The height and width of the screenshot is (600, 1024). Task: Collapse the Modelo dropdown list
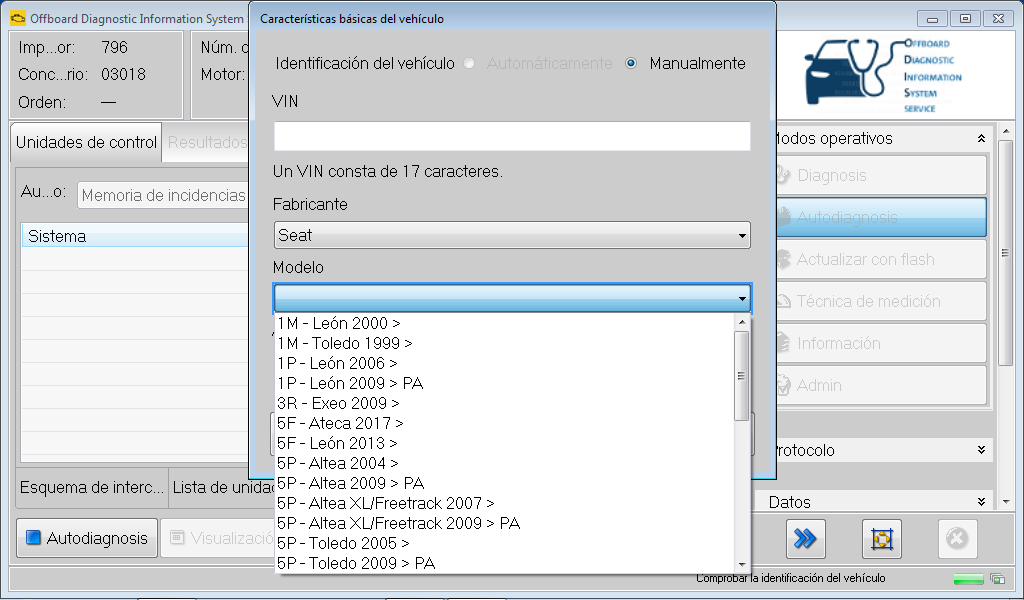[x=742, y=298]
